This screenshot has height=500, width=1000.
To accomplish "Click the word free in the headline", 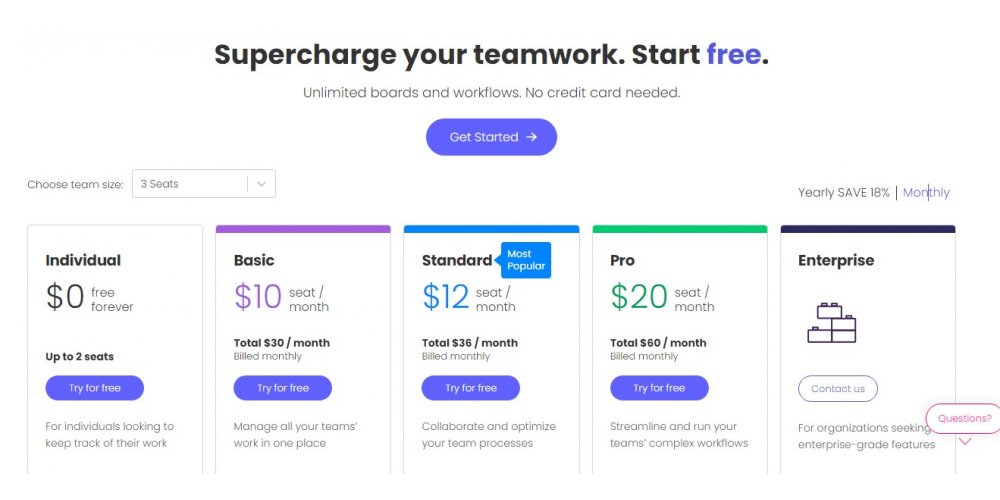I will point(733,54).
